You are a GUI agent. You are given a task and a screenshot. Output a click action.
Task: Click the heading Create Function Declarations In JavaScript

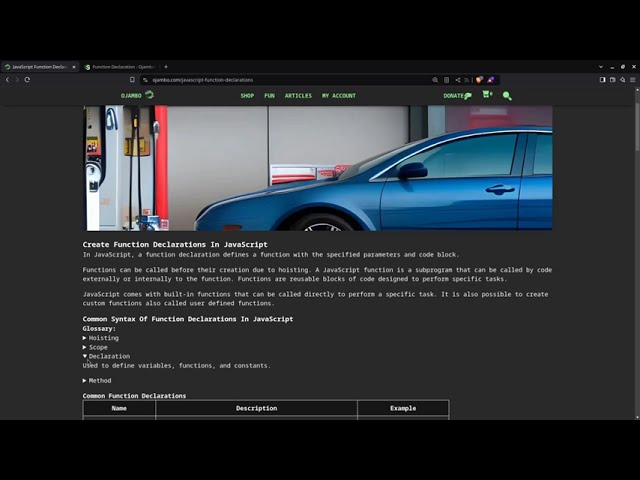click(x=175, y=244)
